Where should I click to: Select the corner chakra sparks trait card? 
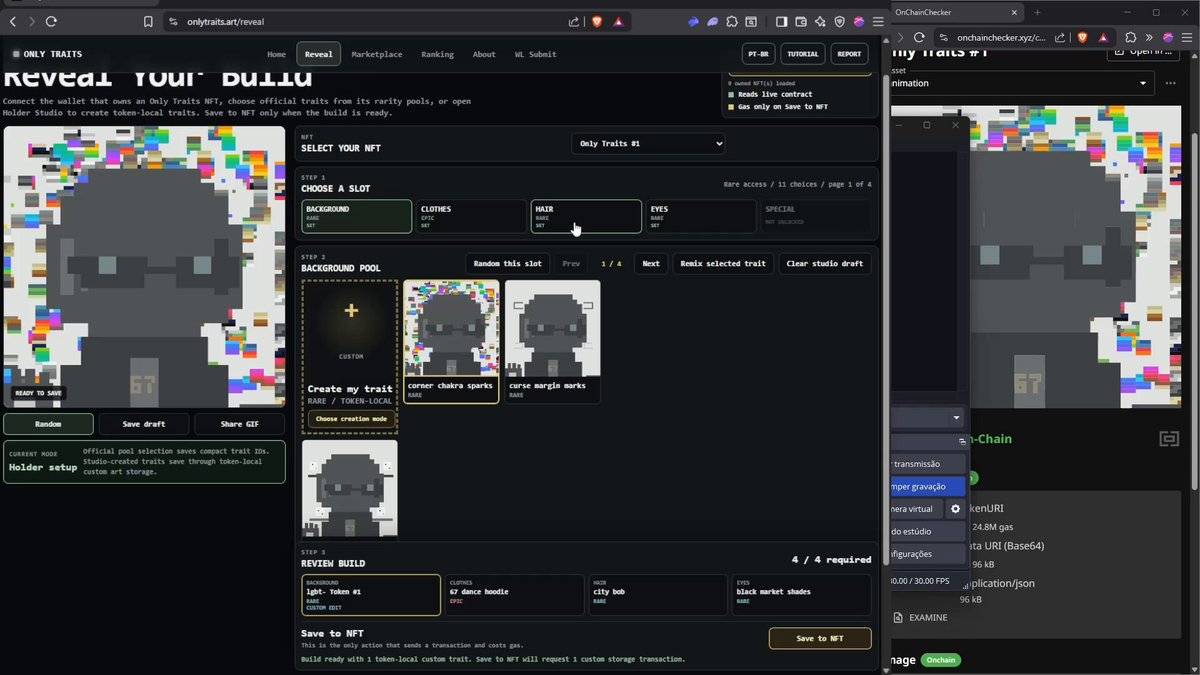click(451, 342)
